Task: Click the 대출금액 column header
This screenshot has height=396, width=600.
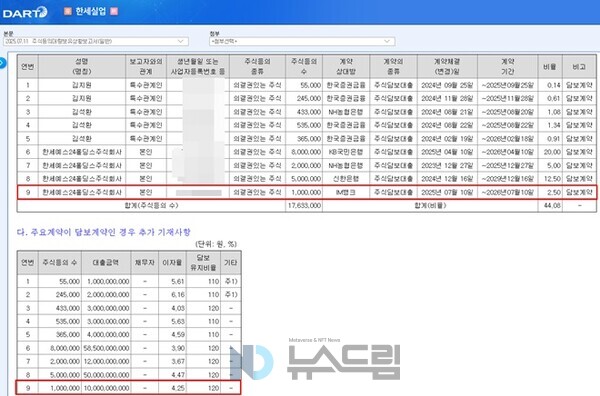Action: 106,262
